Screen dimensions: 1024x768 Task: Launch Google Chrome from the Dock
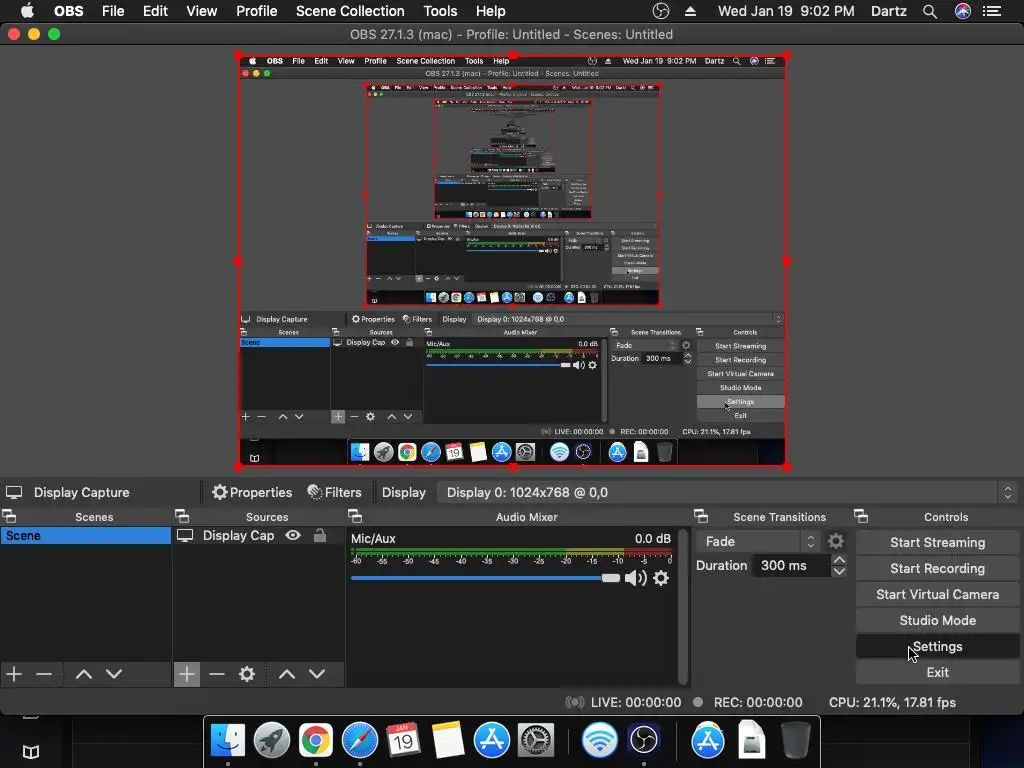pos(315,741)
